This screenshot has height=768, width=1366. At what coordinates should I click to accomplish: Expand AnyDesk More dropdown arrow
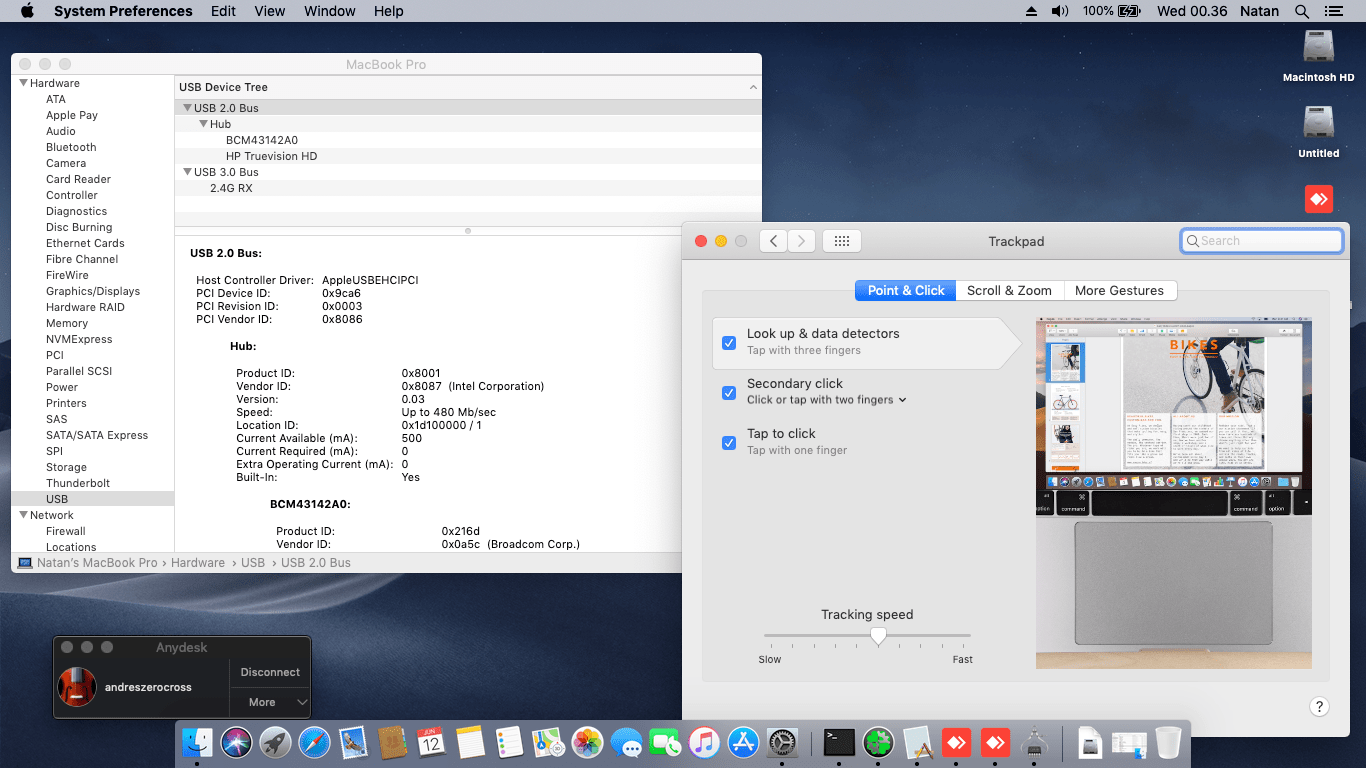[302, 703]
